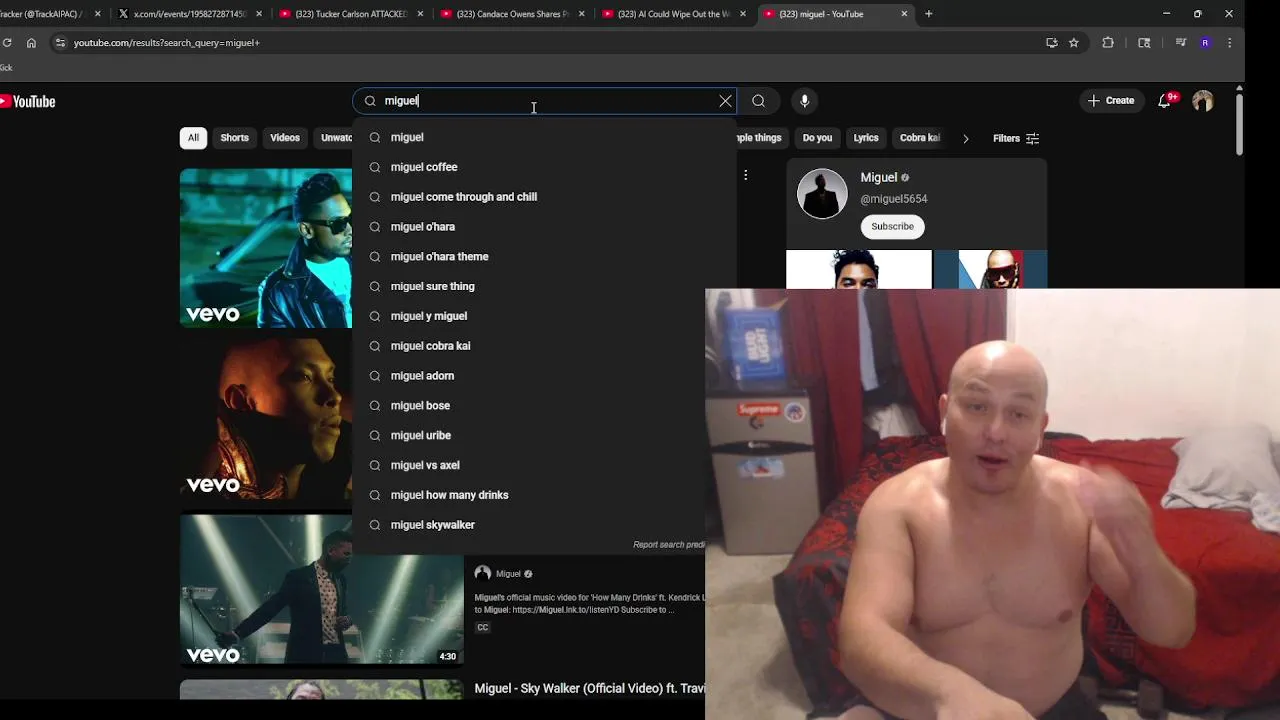Show more filter chips with the right chevron
The height and width of the screenshot is (720, 1280).
[x=965, y=138]
